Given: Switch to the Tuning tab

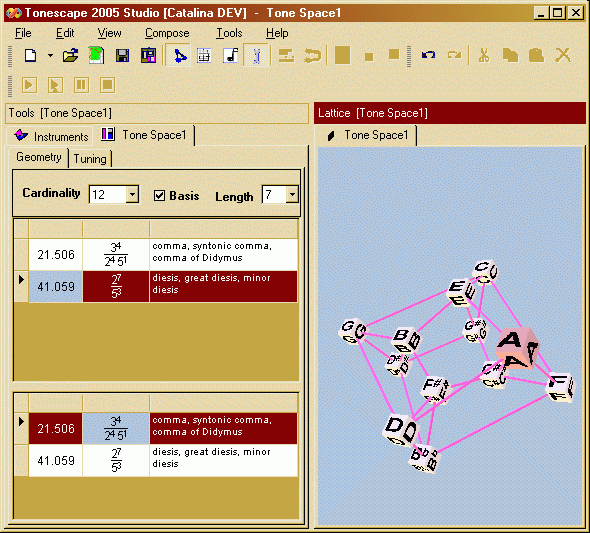Looking at the screenshot, I should pos(90,159).
